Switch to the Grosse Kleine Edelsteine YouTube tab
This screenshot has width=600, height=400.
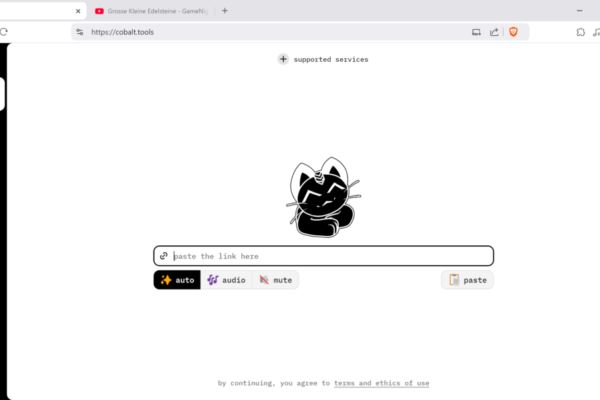(150, 10)
